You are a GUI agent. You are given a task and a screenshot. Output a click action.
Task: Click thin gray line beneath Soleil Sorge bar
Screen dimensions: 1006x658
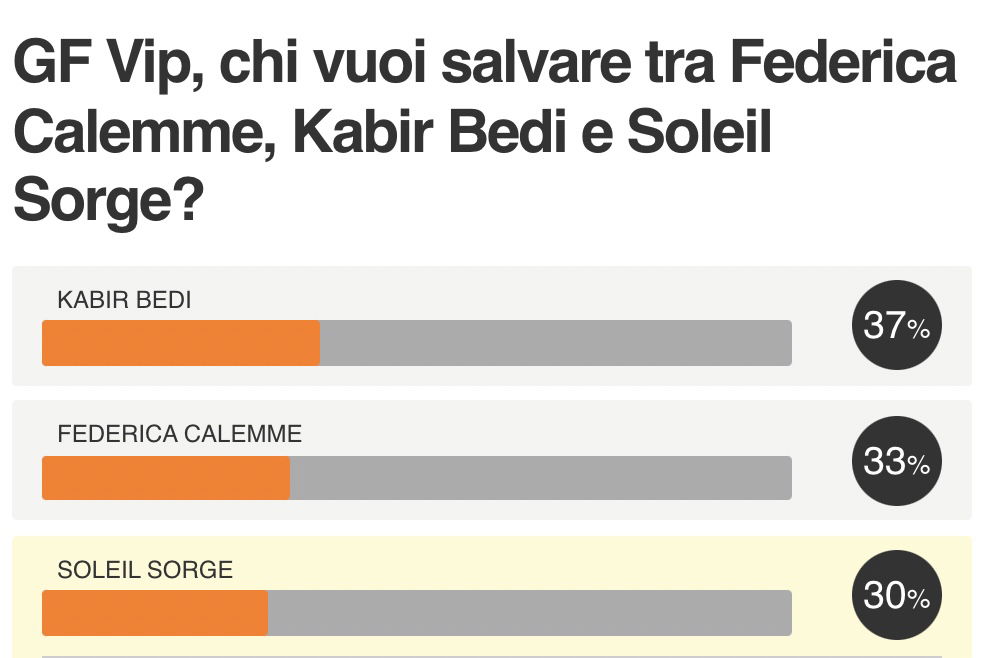(491, 656)
